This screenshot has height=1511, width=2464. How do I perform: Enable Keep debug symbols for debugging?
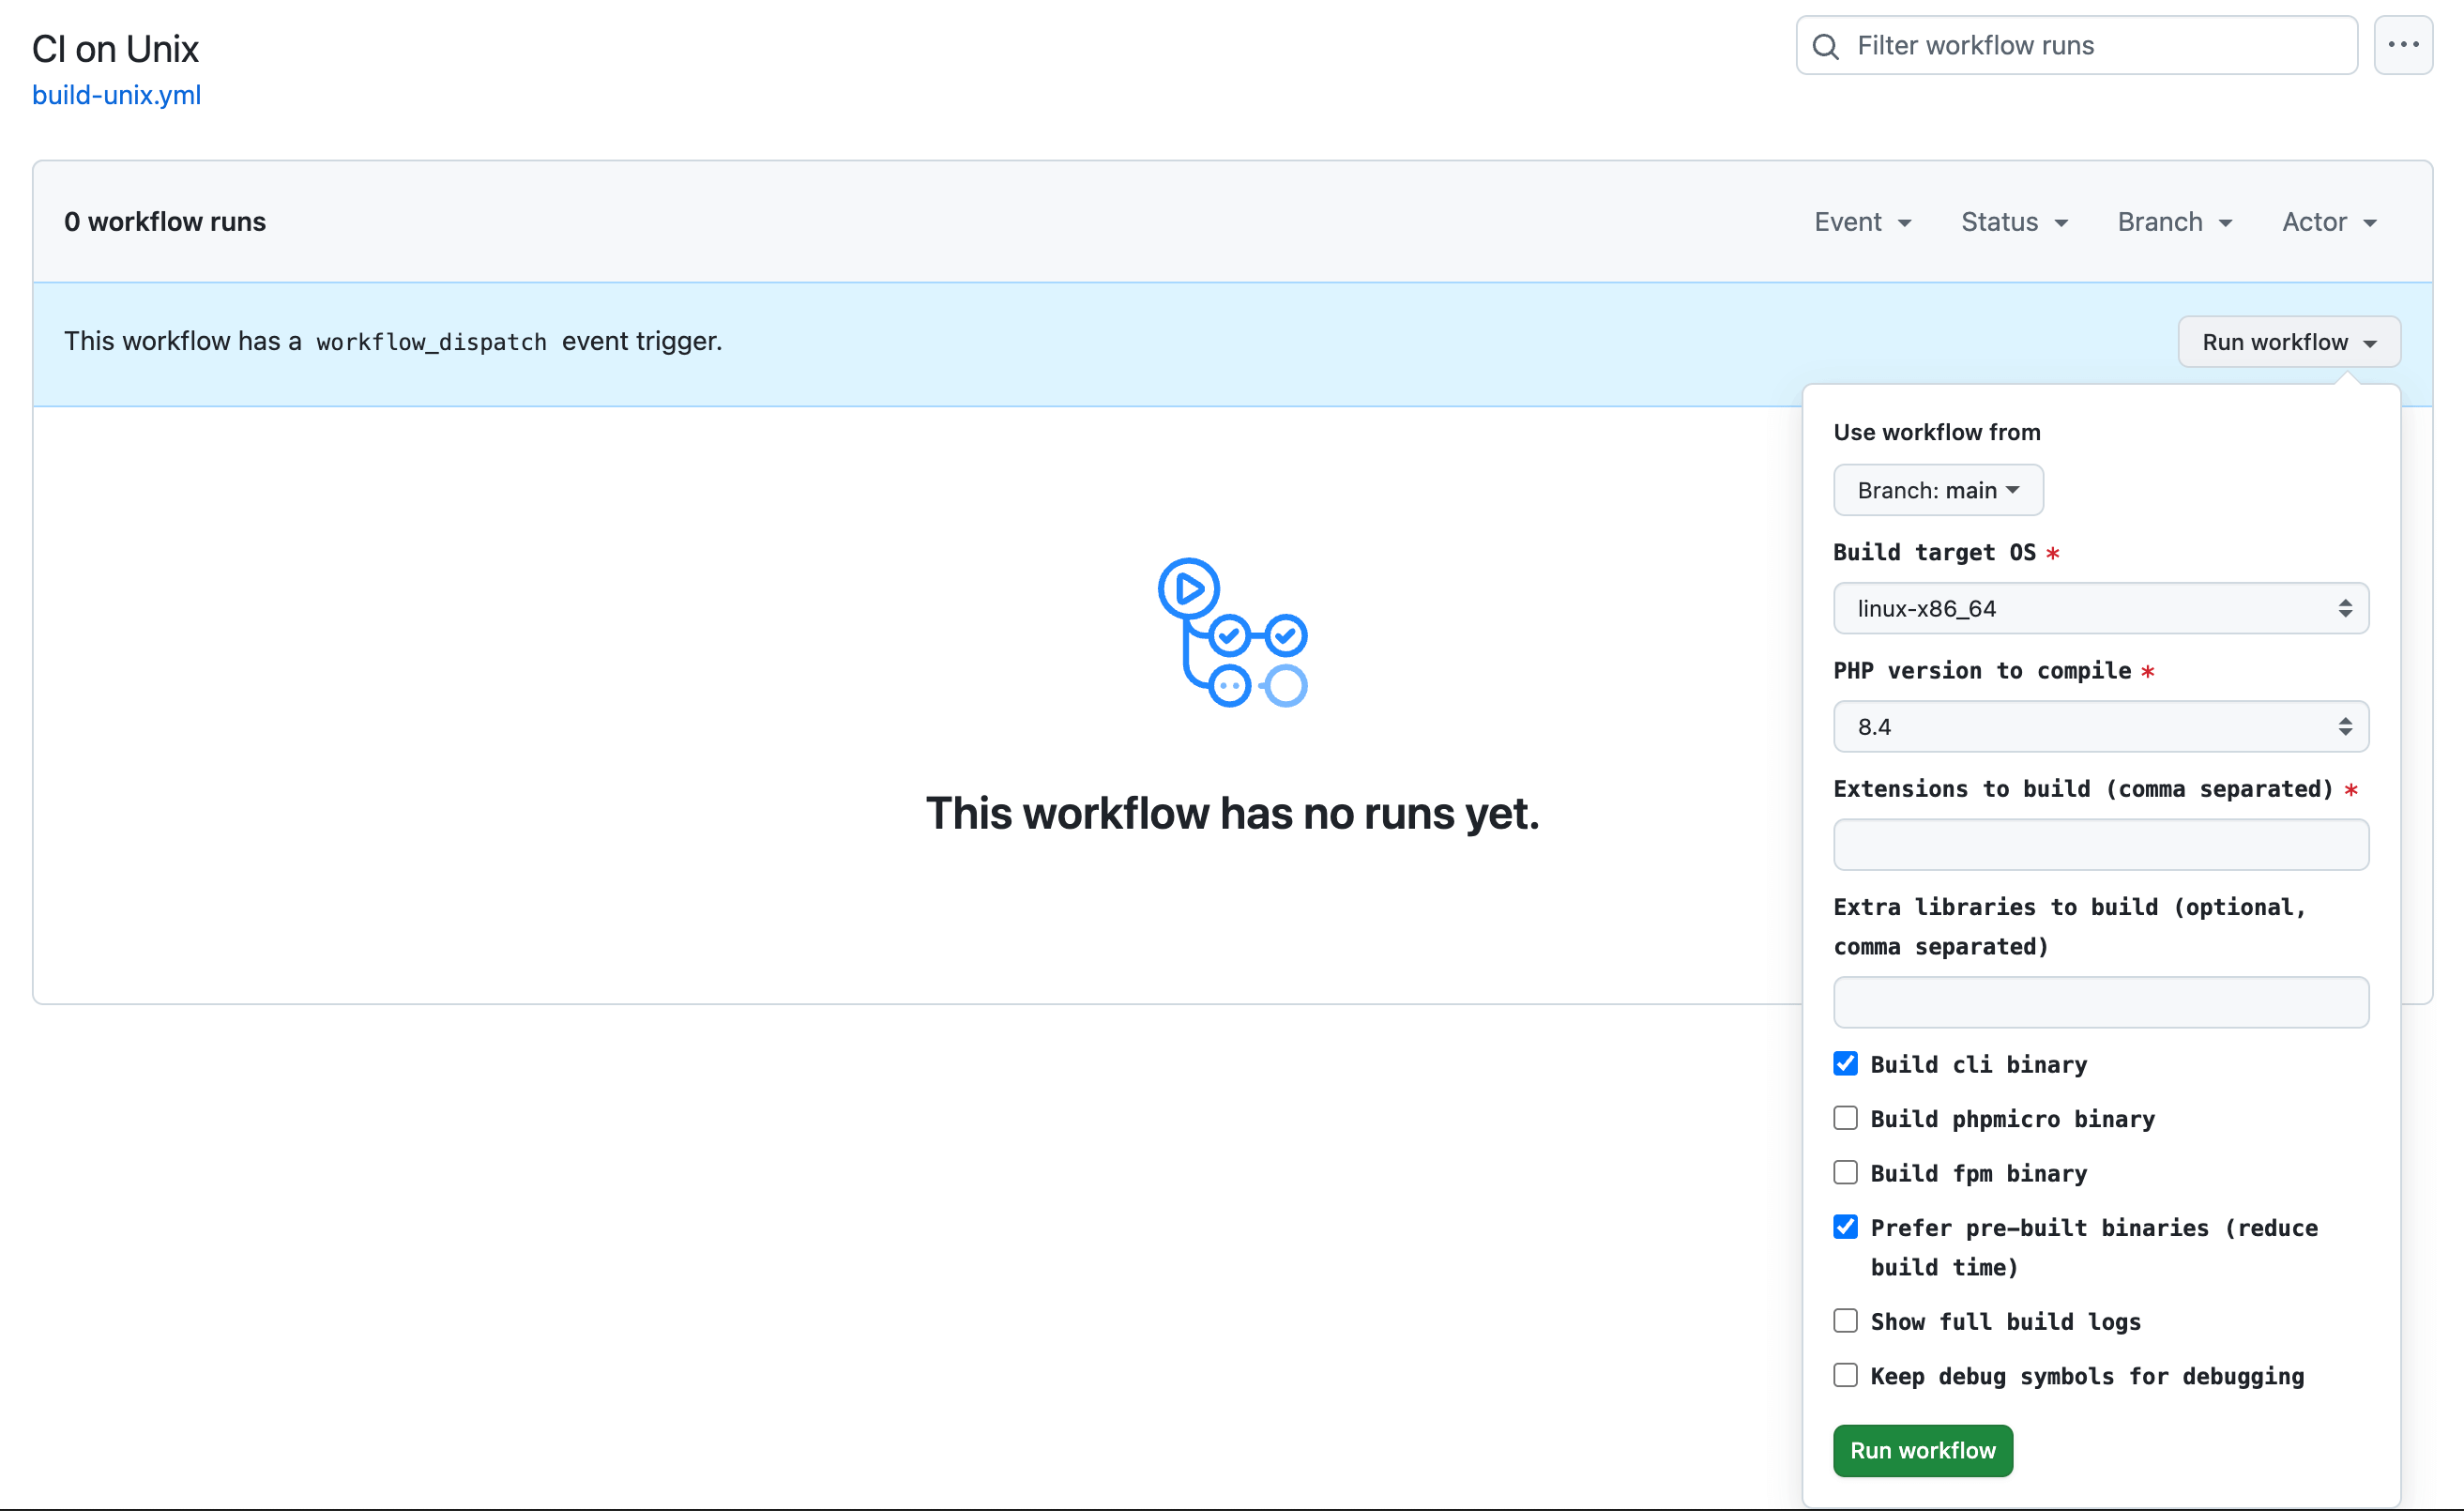coord(1845,1375)
